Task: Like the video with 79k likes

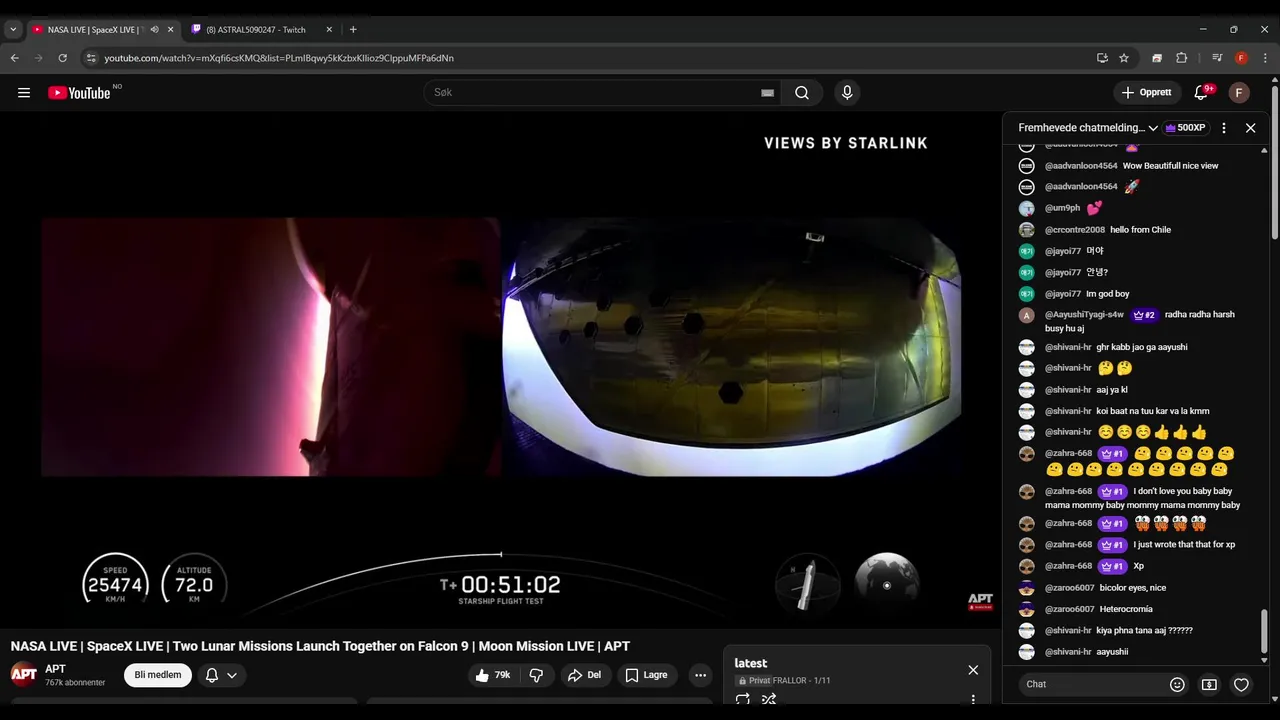Action: 494,675
